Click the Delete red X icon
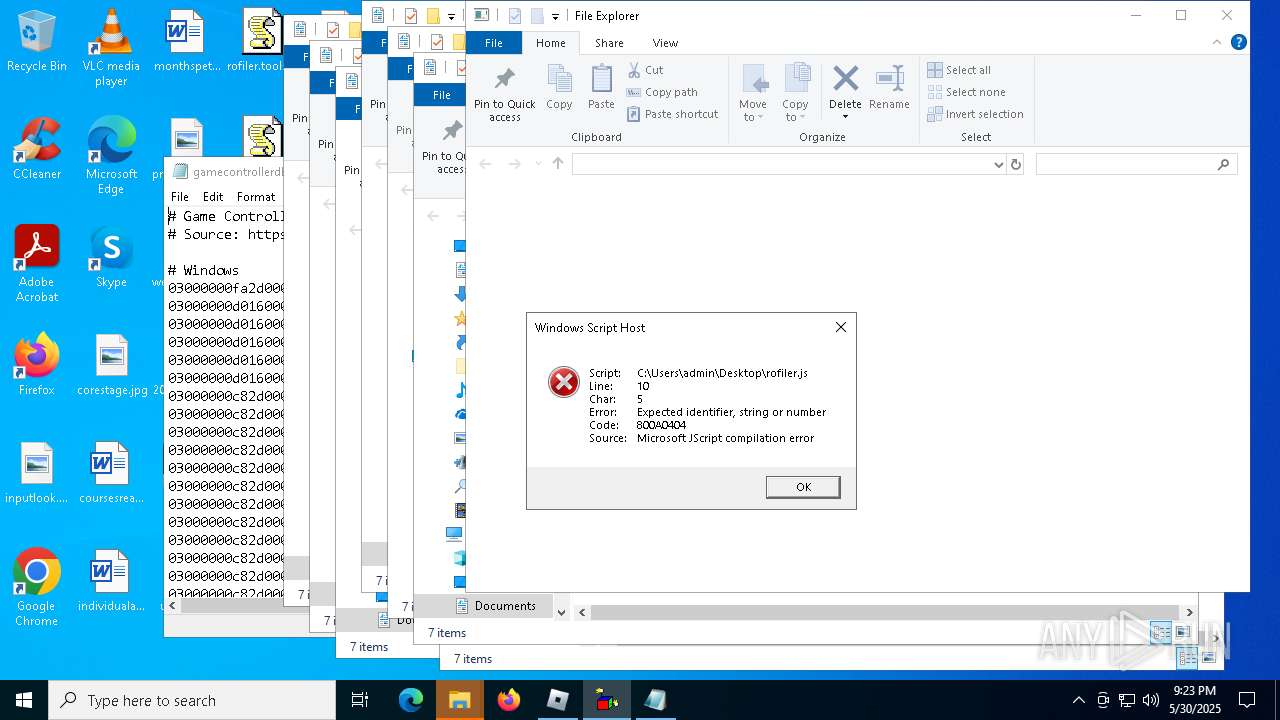The height and width of the screenshot is (720, 1280). (845, 78)
